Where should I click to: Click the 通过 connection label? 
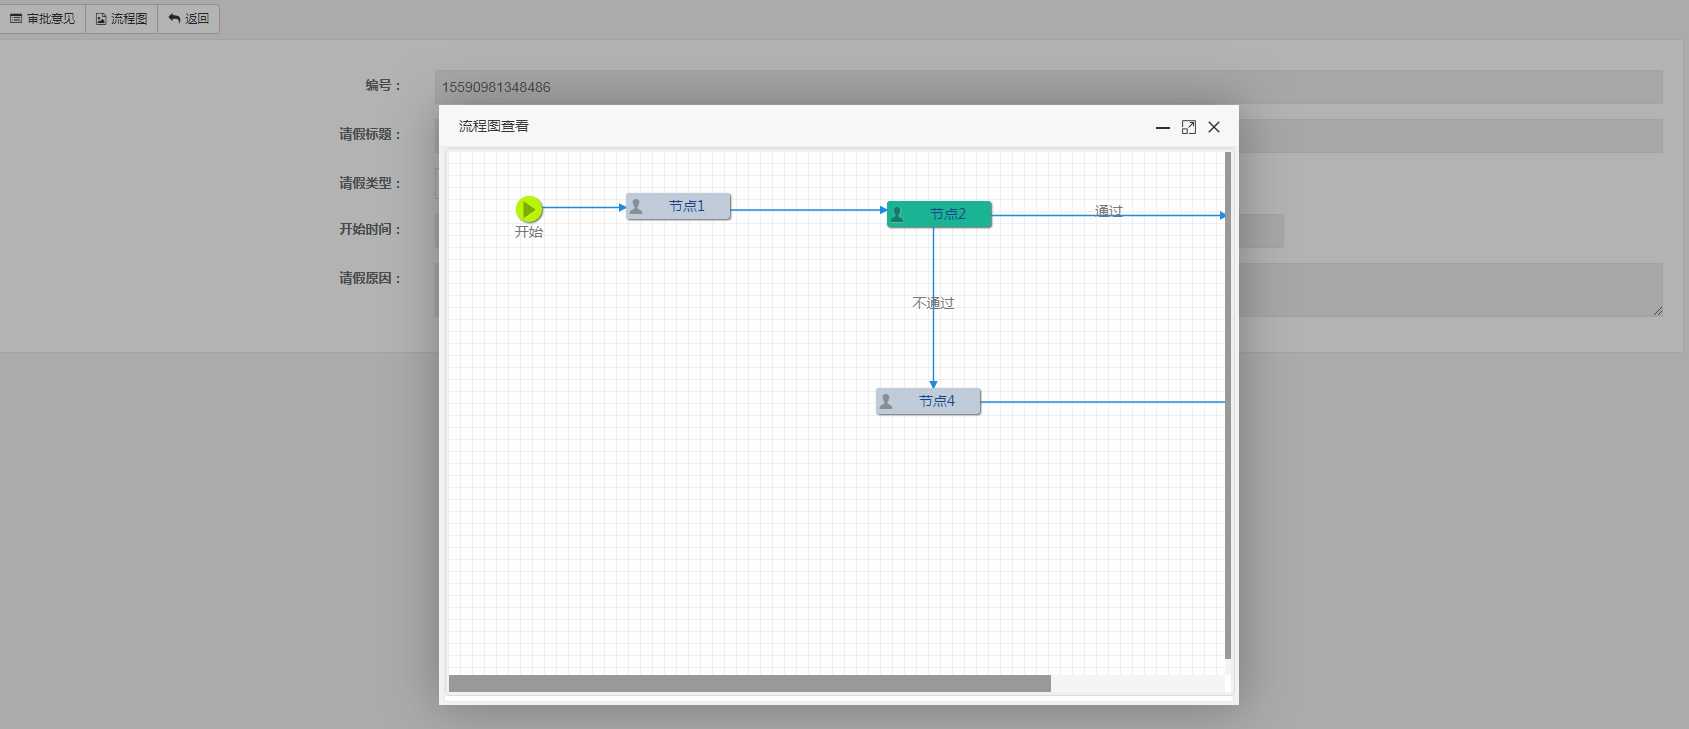(1109, 211)
